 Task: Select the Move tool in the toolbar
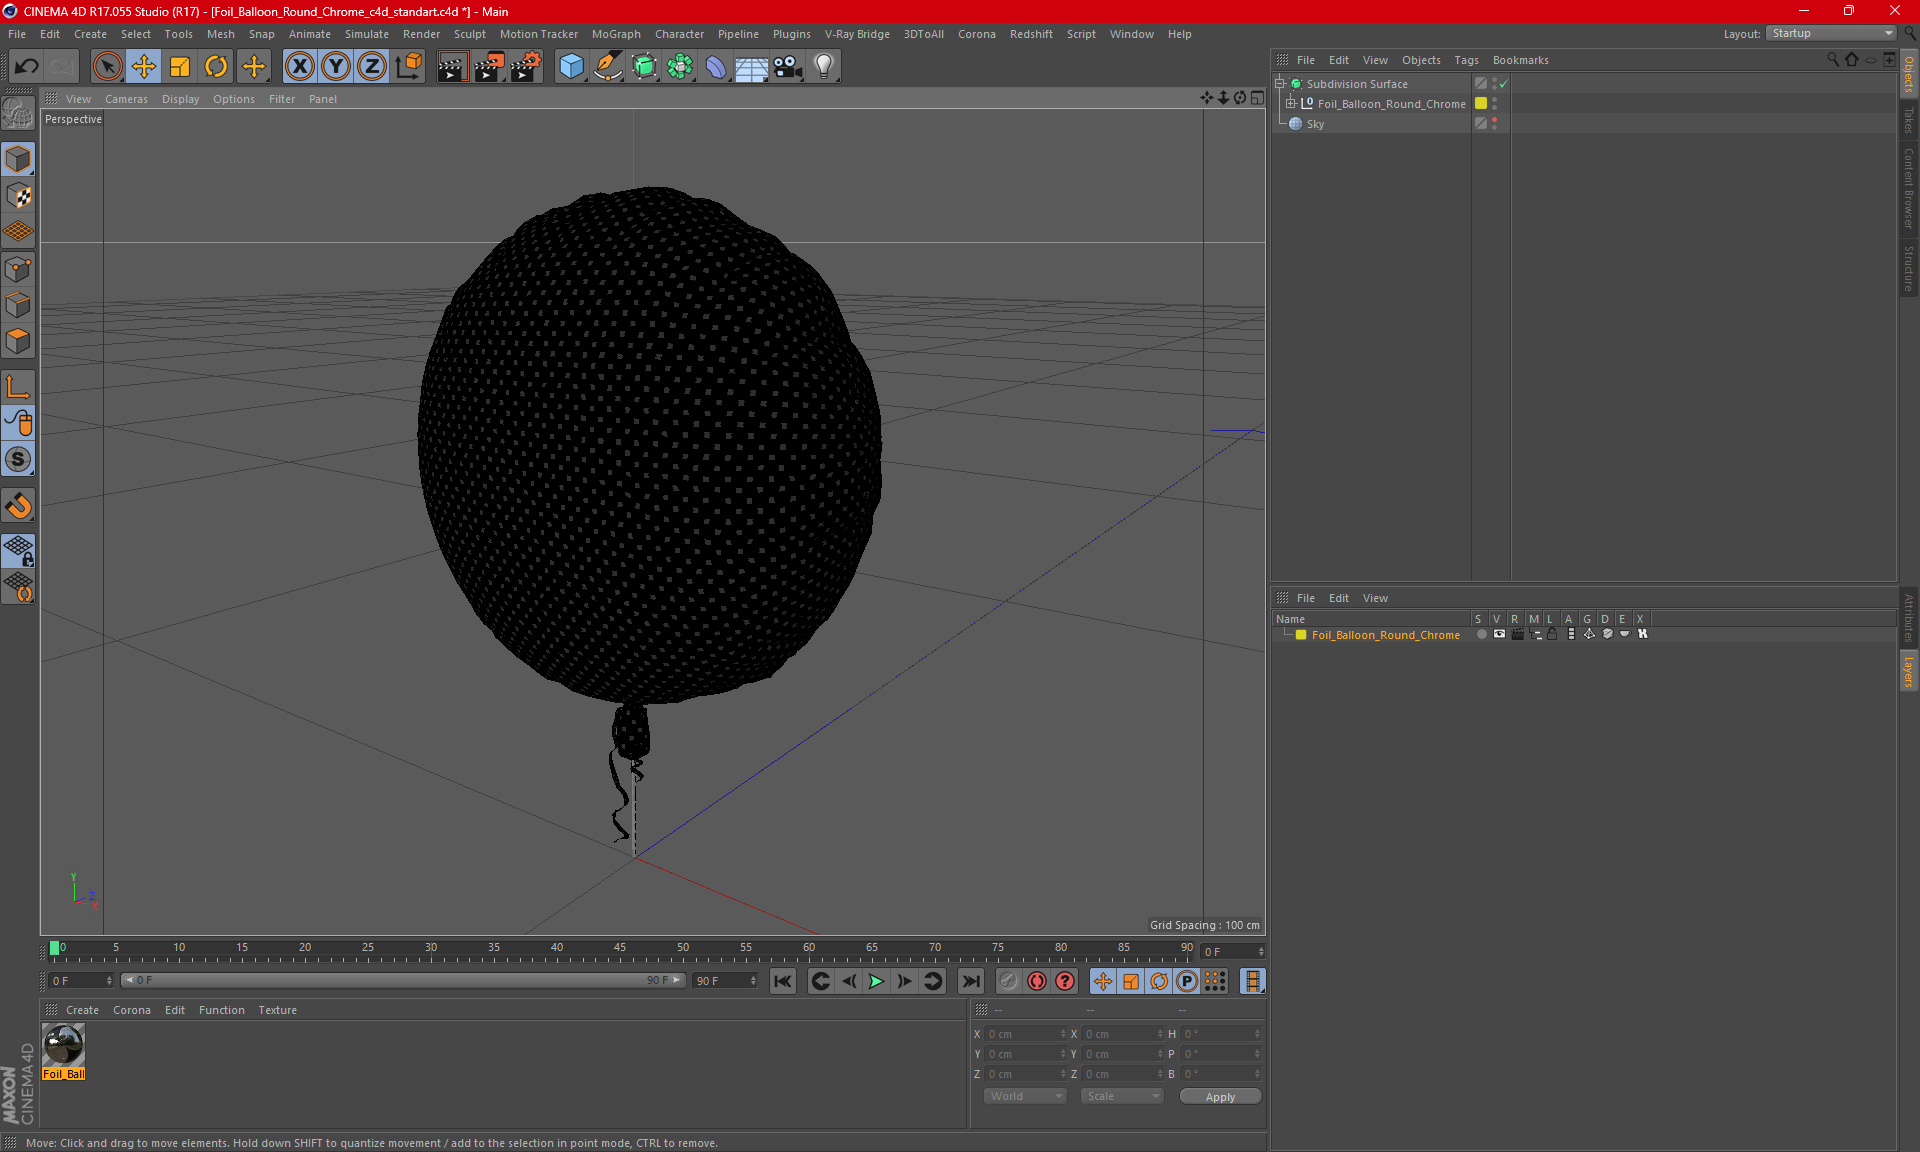pos(144,67)
